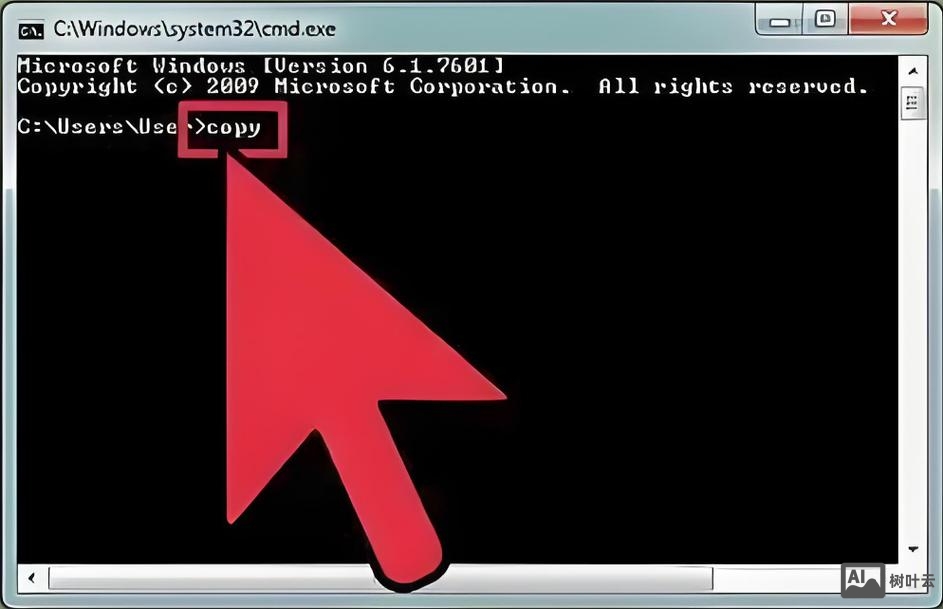943x609 pixels.
Task: Click the cmd.exe title bar text
Action: (x=194, y=29)
